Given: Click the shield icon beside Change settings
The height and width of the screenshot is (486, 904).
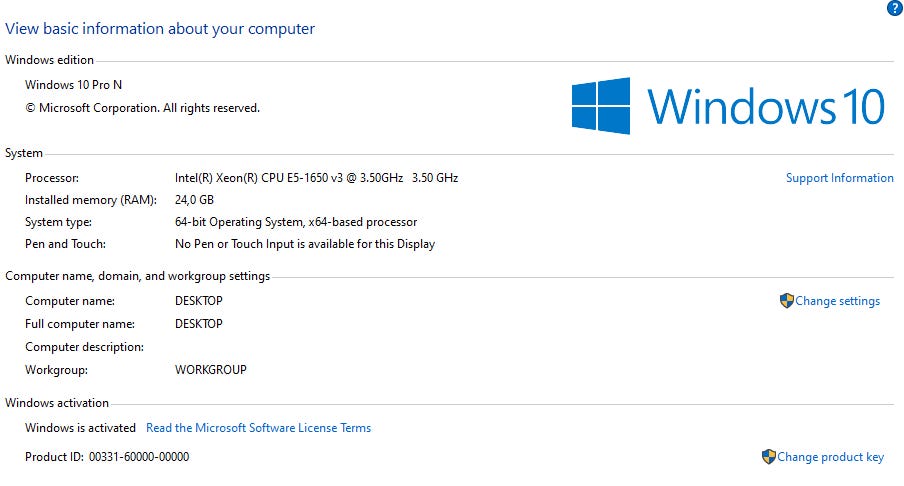Looking at the screenshot, I should [786, 300].
